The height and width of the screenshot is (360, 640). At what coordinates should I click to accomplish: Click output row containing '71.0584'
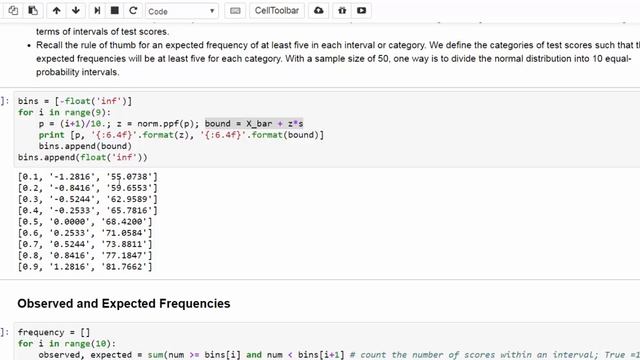(85, 233)
